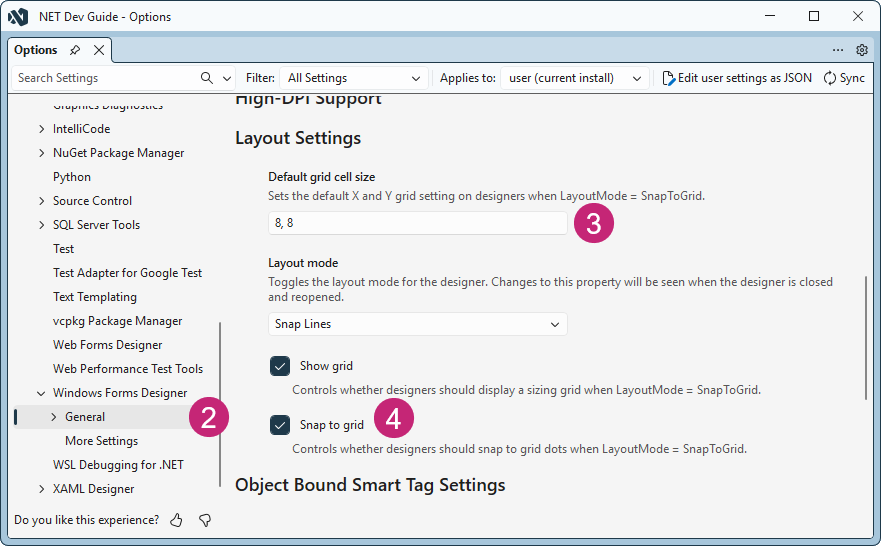The width and height of the screenshot is (881, 546).
Task: Maximize the Options window
Action: coord(814,16)
